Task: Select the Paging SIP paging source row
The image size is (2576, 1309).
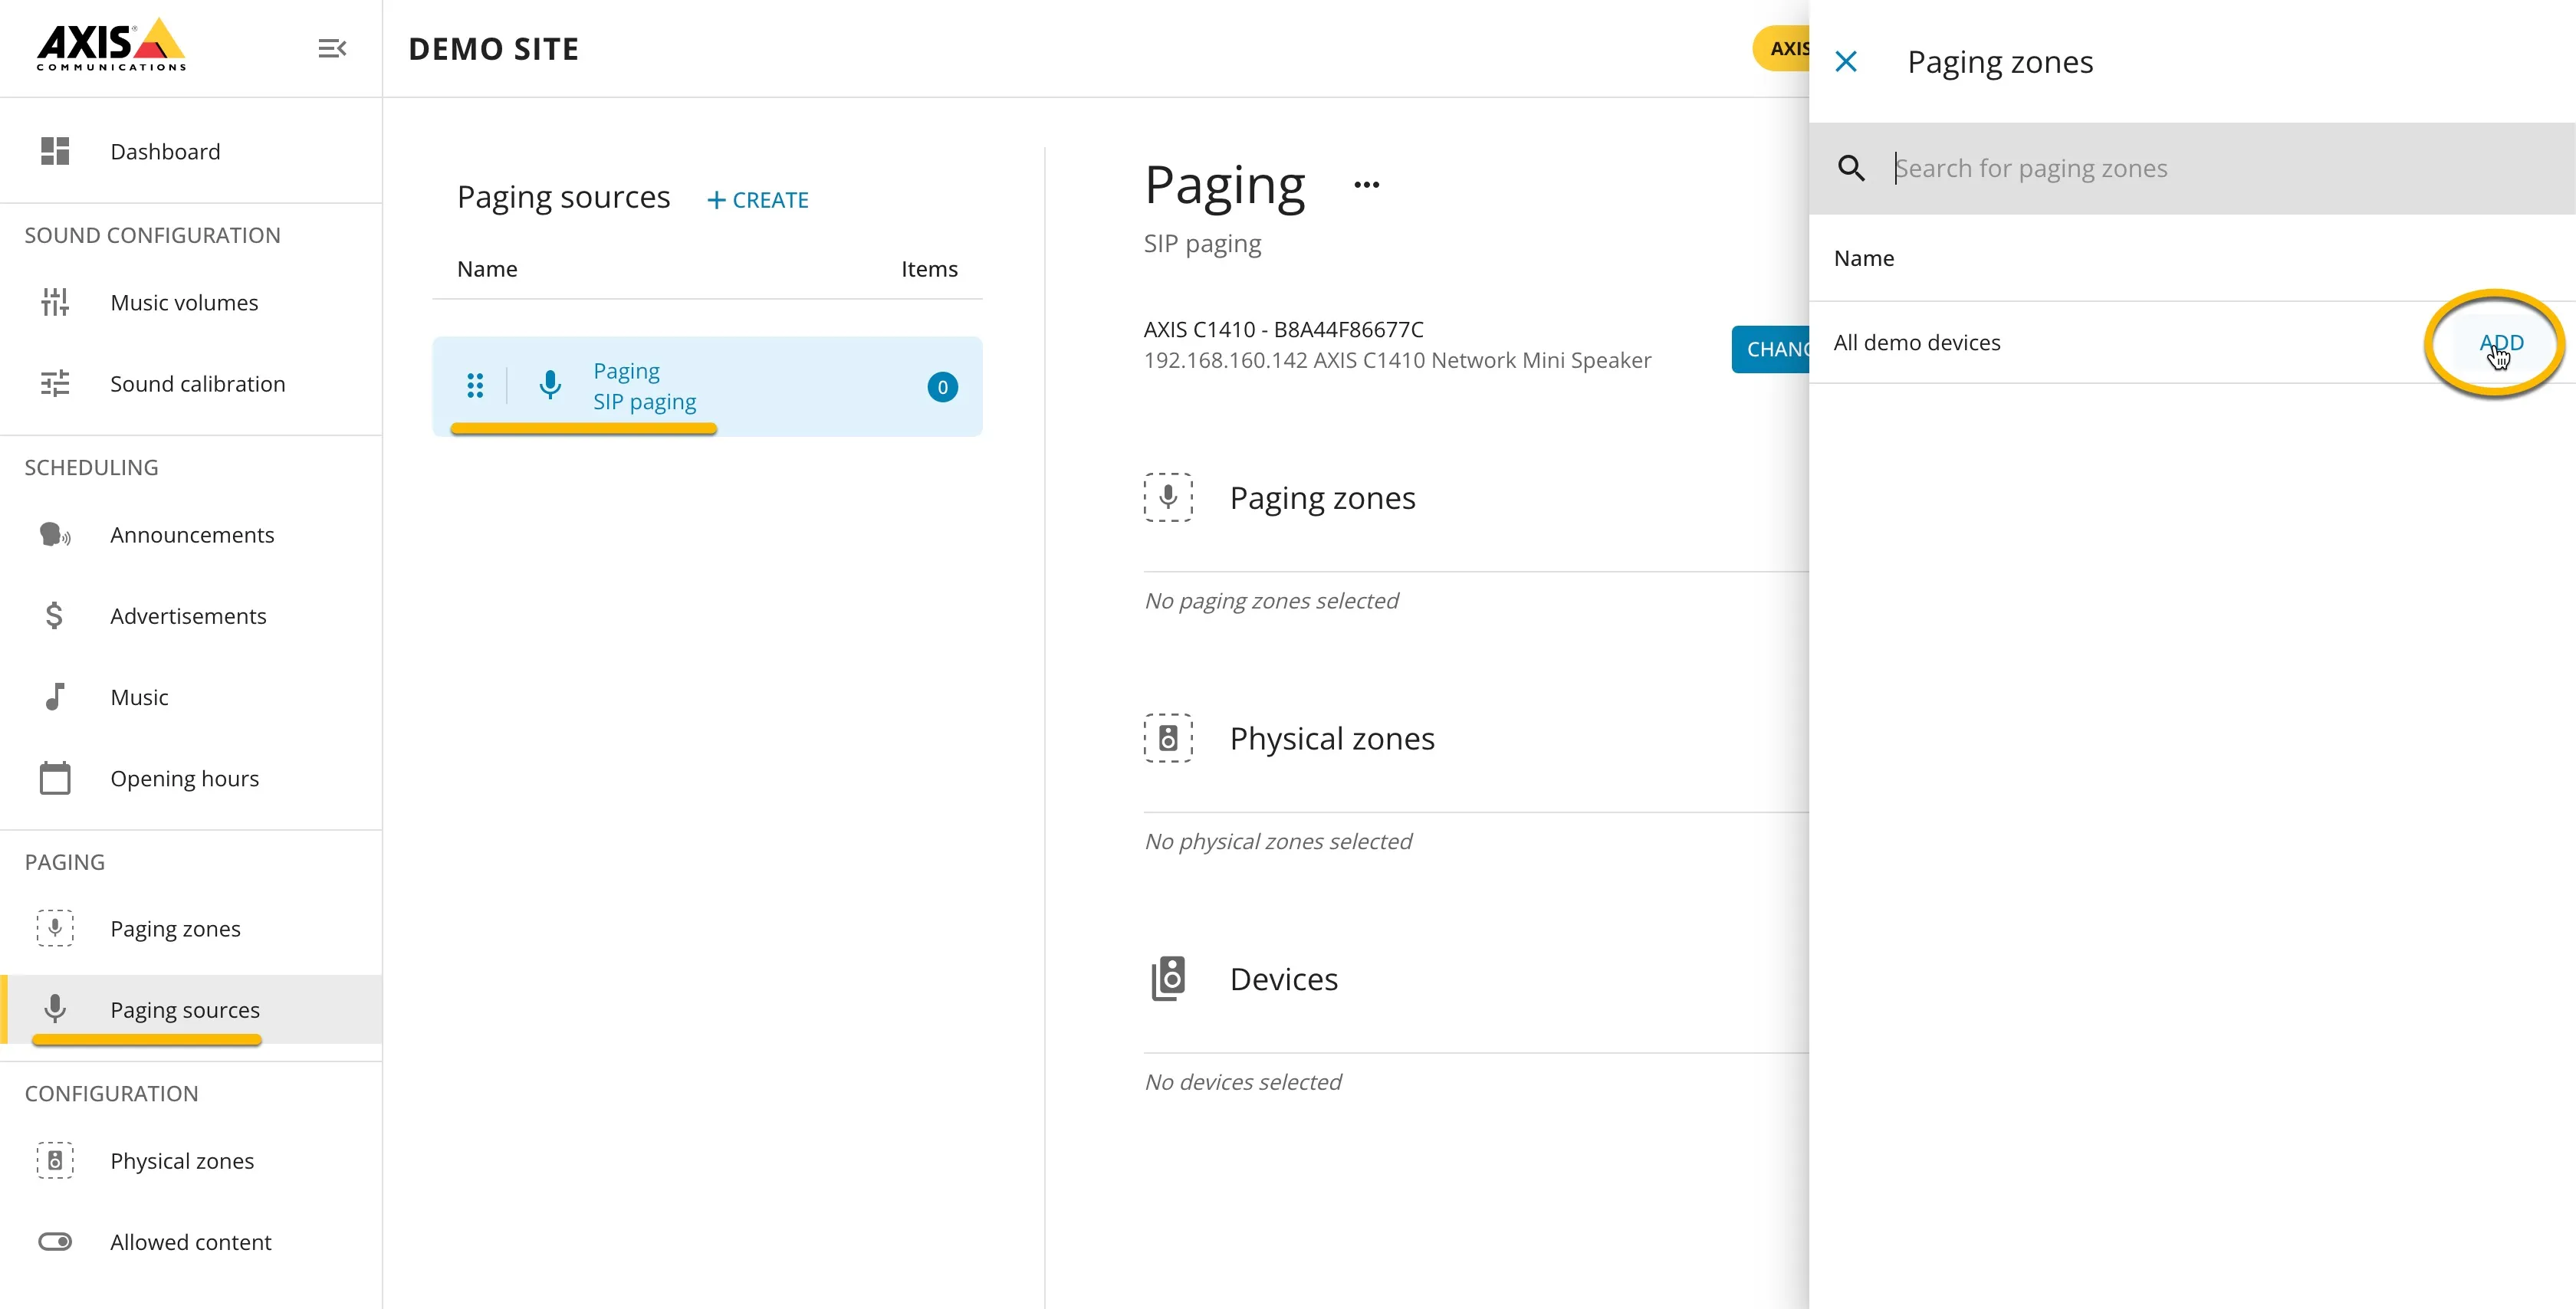Action: (707, 386)
